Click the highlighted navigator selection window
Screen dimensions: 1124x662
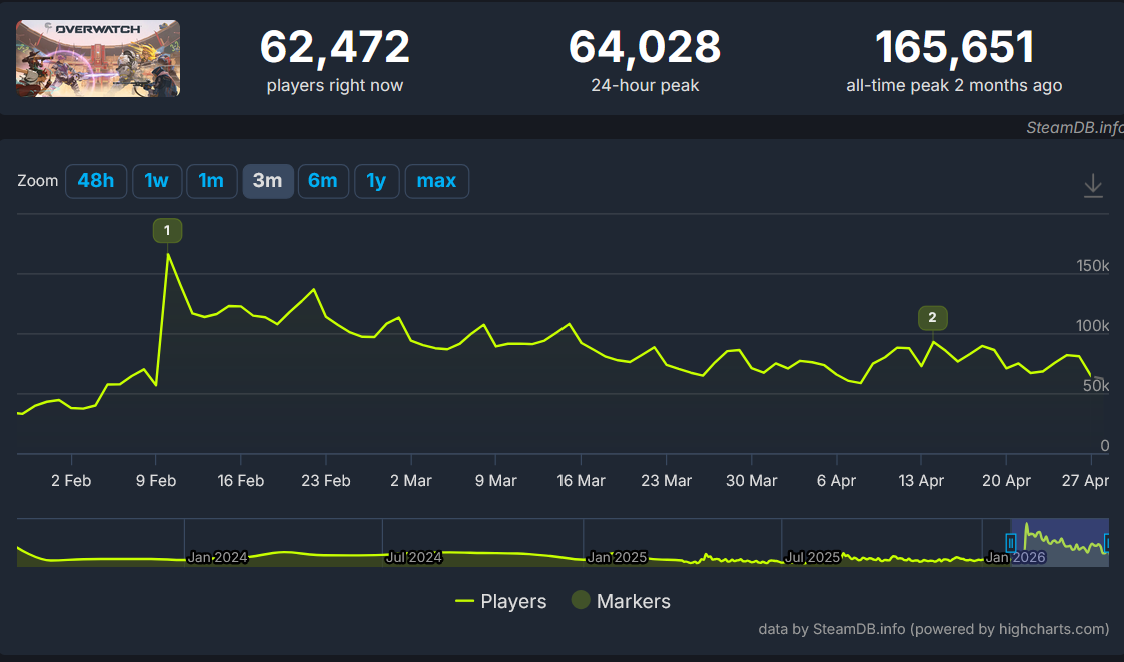(x=1059, y=542)
